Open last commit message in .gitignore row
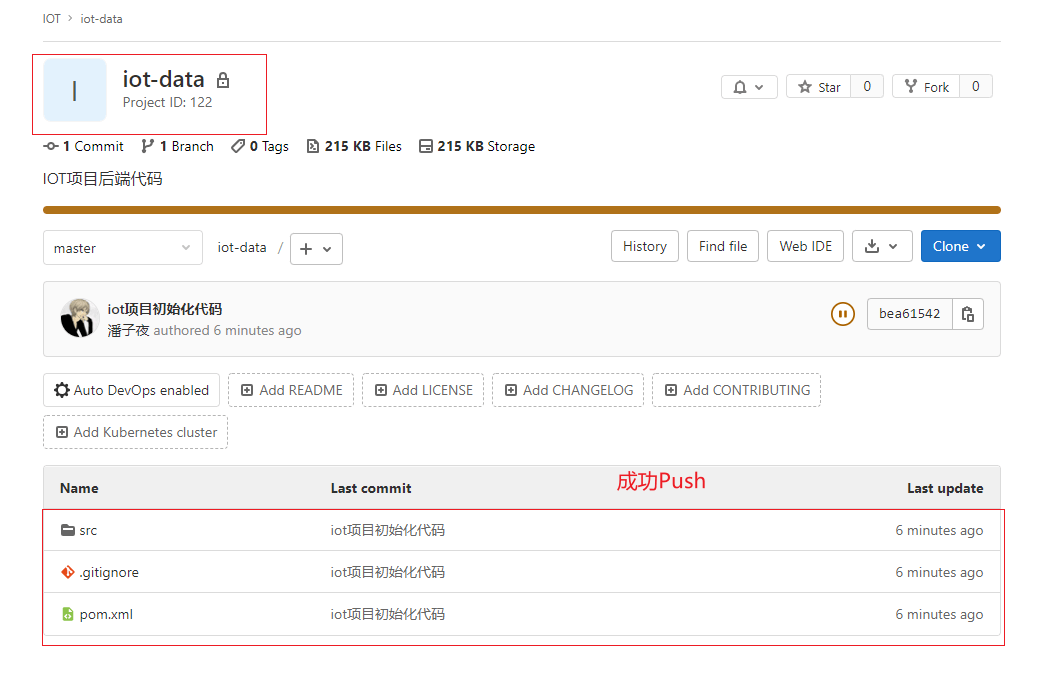The image size is (1055, 683). (388, 572)
